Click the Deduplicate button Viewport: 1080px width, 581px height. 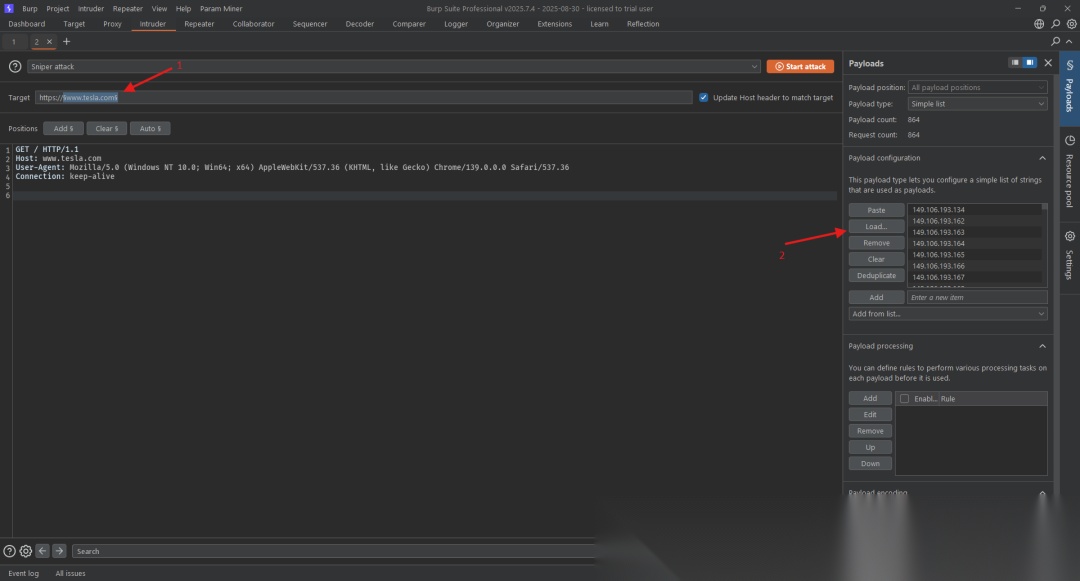(876, 275)
